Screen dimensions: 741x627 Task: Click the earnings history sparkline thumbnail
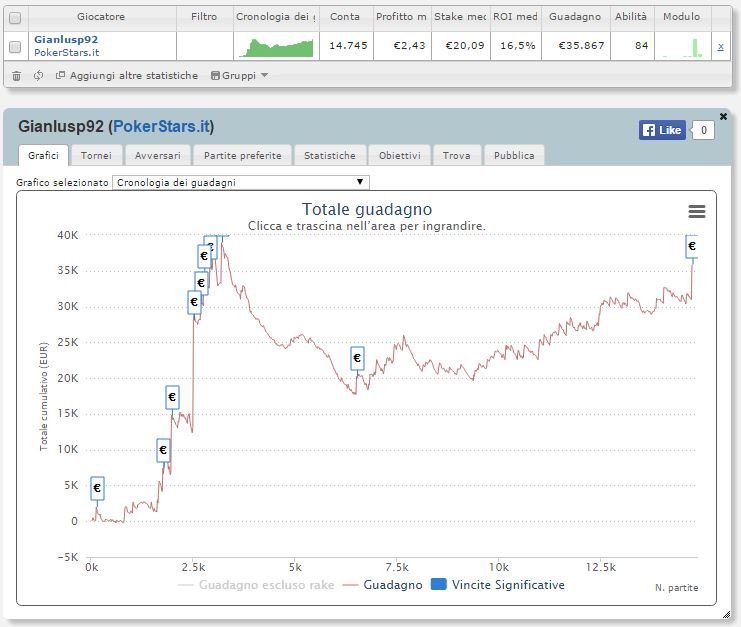(x=276, y=47)
